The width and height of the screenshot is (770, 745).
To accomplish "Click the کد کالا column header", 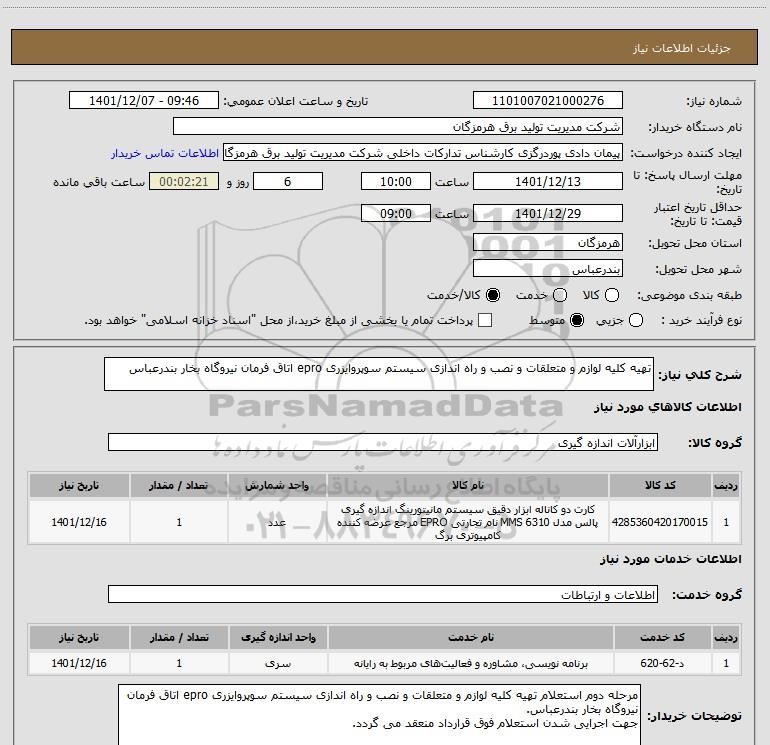I will pyautogui.click(x=660, y=485).
